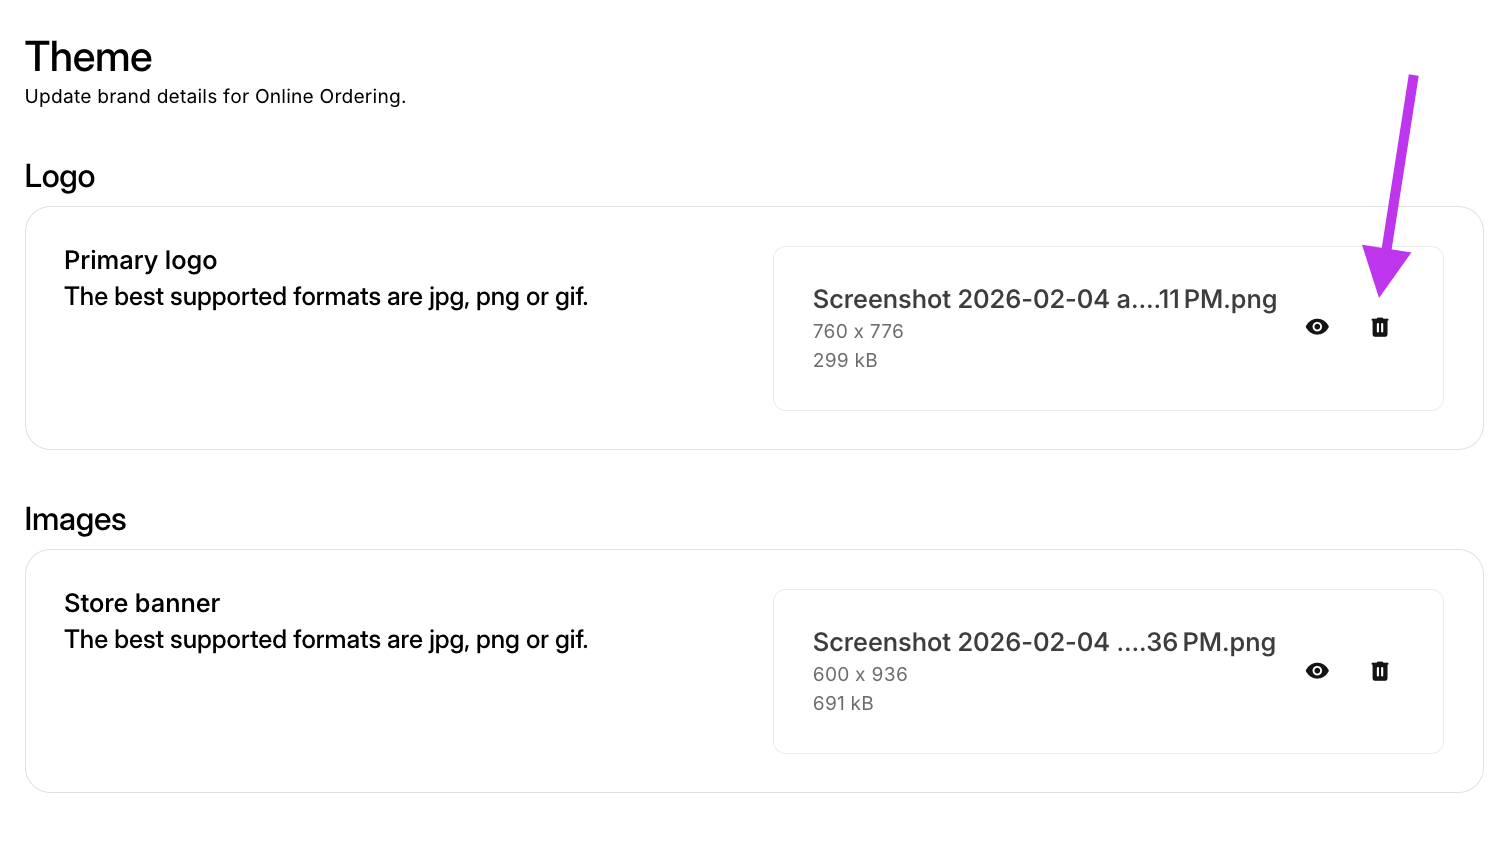Click the supported formats hint under Primary logo
The width and height of the screenshot is (1512, 846).
click(326, 297)
